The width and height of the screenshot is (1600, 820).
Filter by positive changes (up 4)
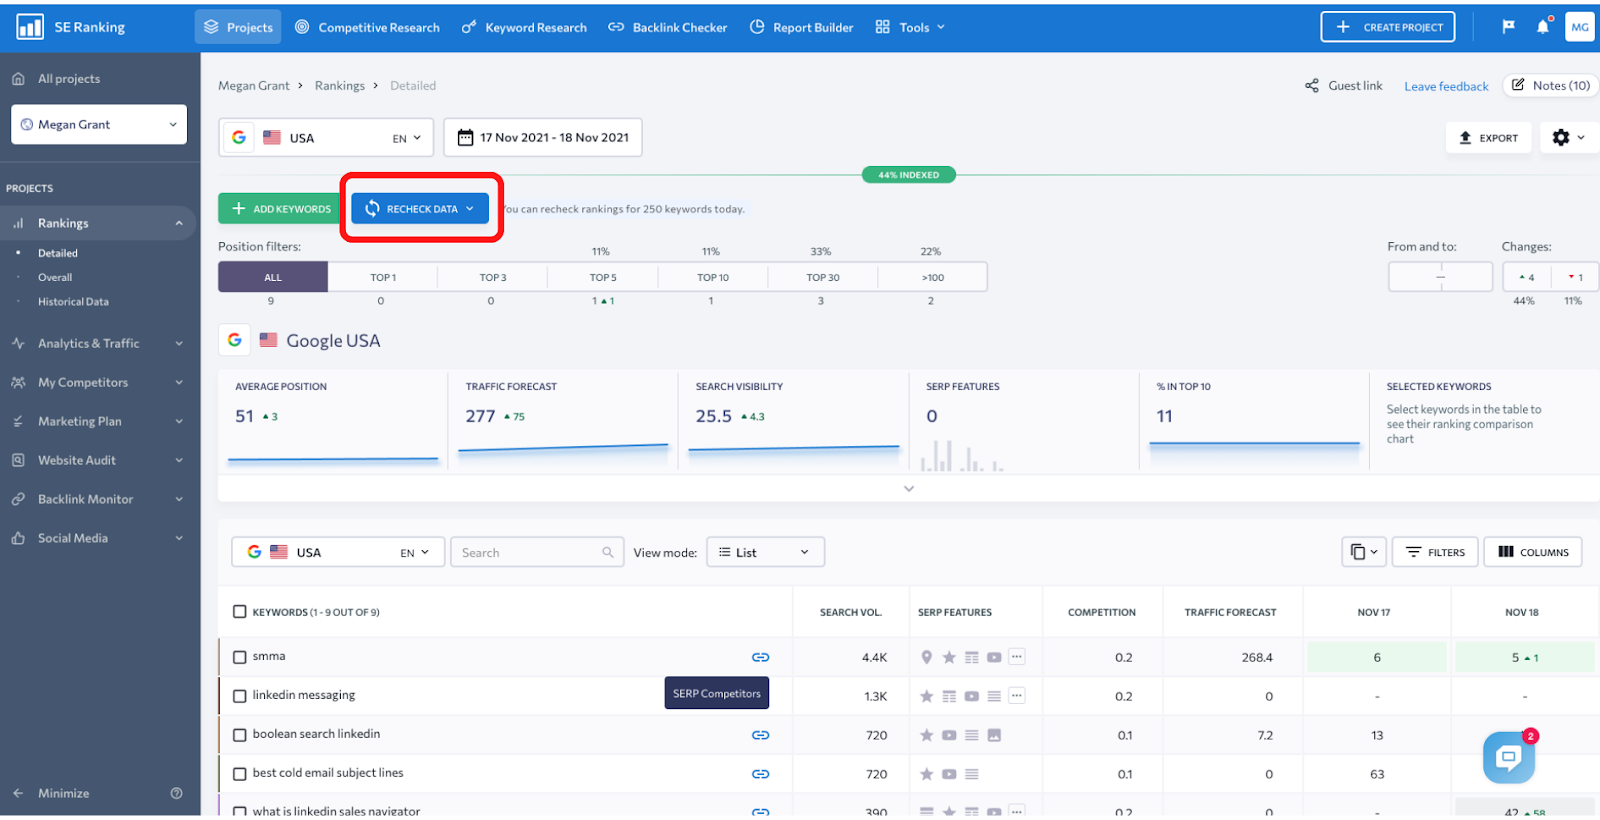coord(1527,277)
